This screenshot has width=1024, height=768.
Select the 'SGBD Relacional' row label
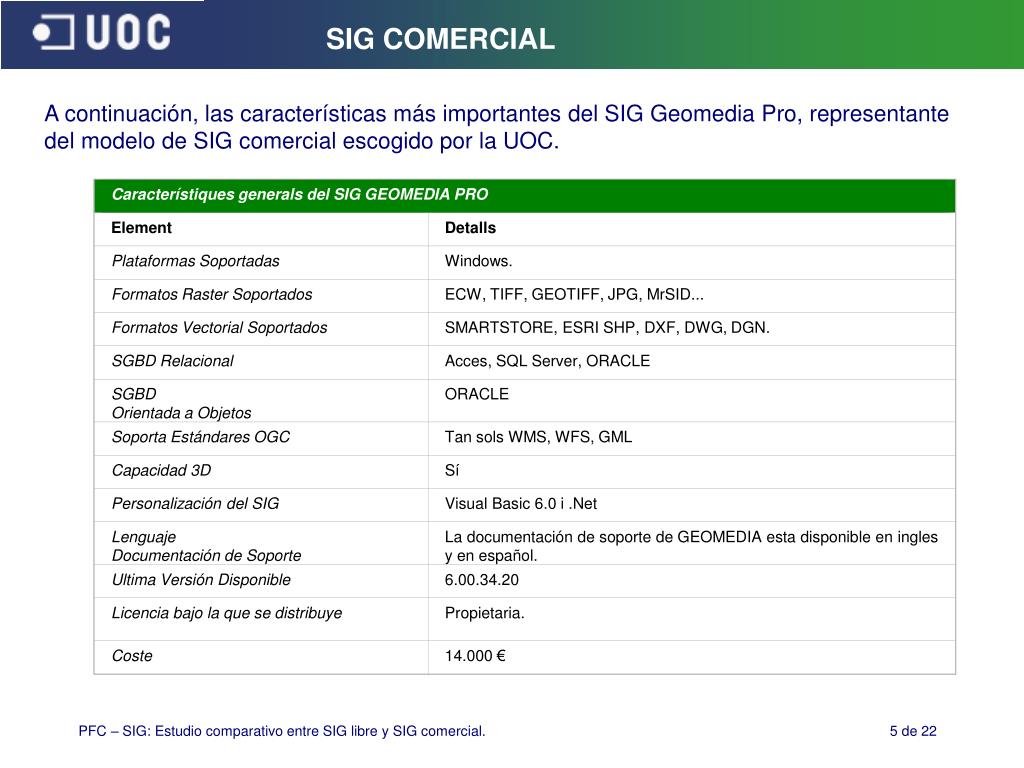(x=172, y=361)
